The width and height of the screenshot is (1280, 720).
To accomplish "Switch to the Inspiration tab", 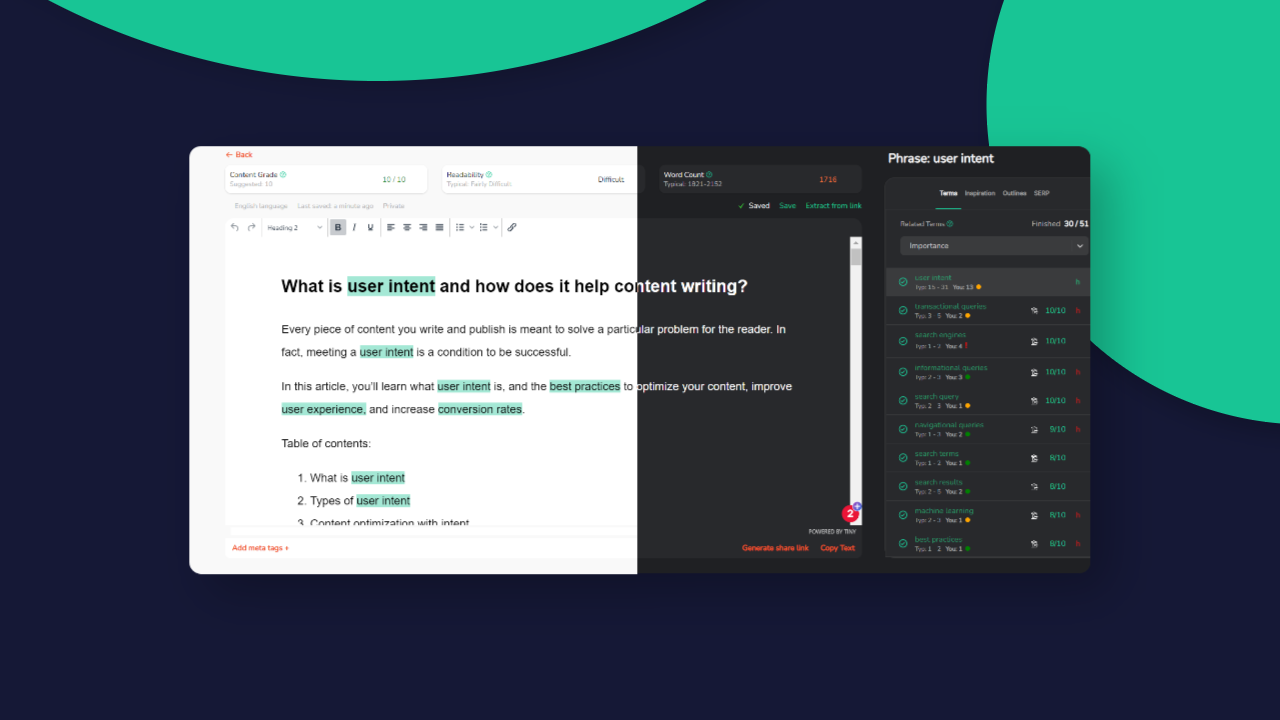I will (980, 193).
